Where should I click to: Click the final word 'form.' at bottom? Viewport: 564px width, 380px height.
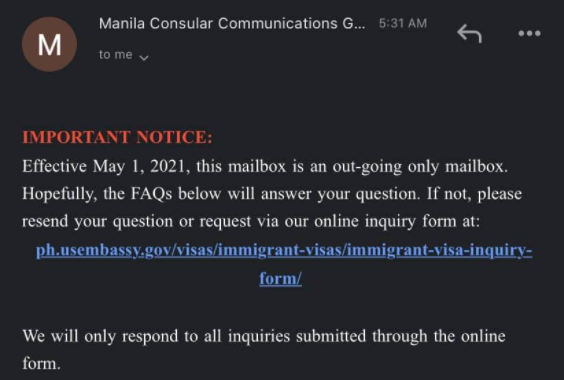tap(41, 363)
